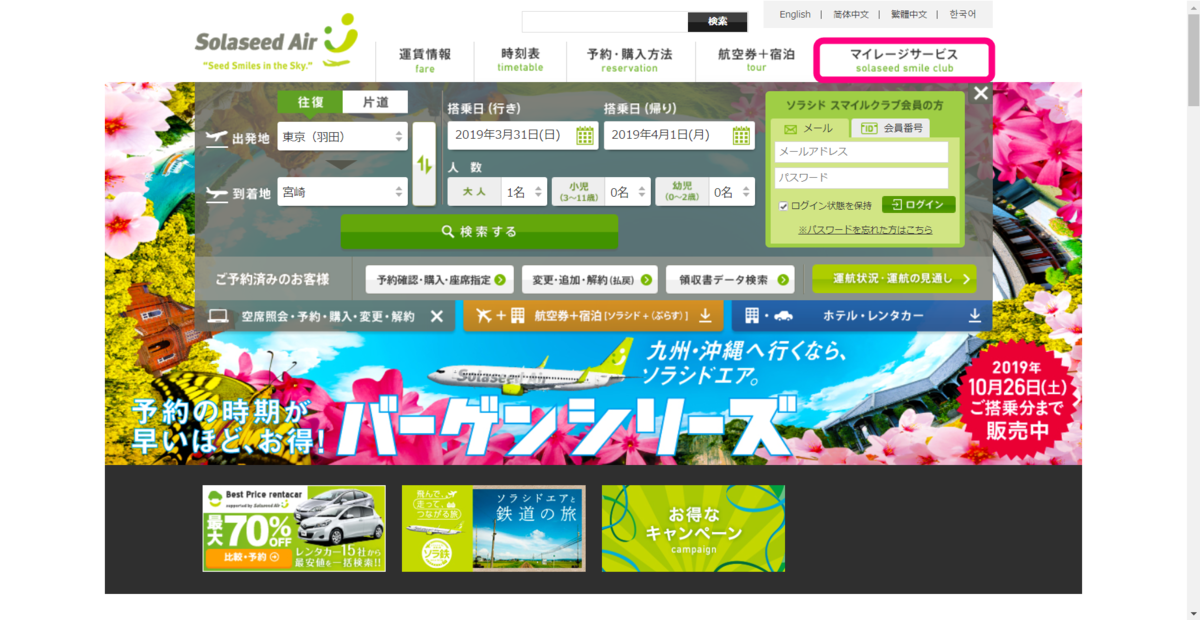Close the 空席照会・予約 bar with its X
This screenshot has width=1200, height=620.
tap(436, 316)
